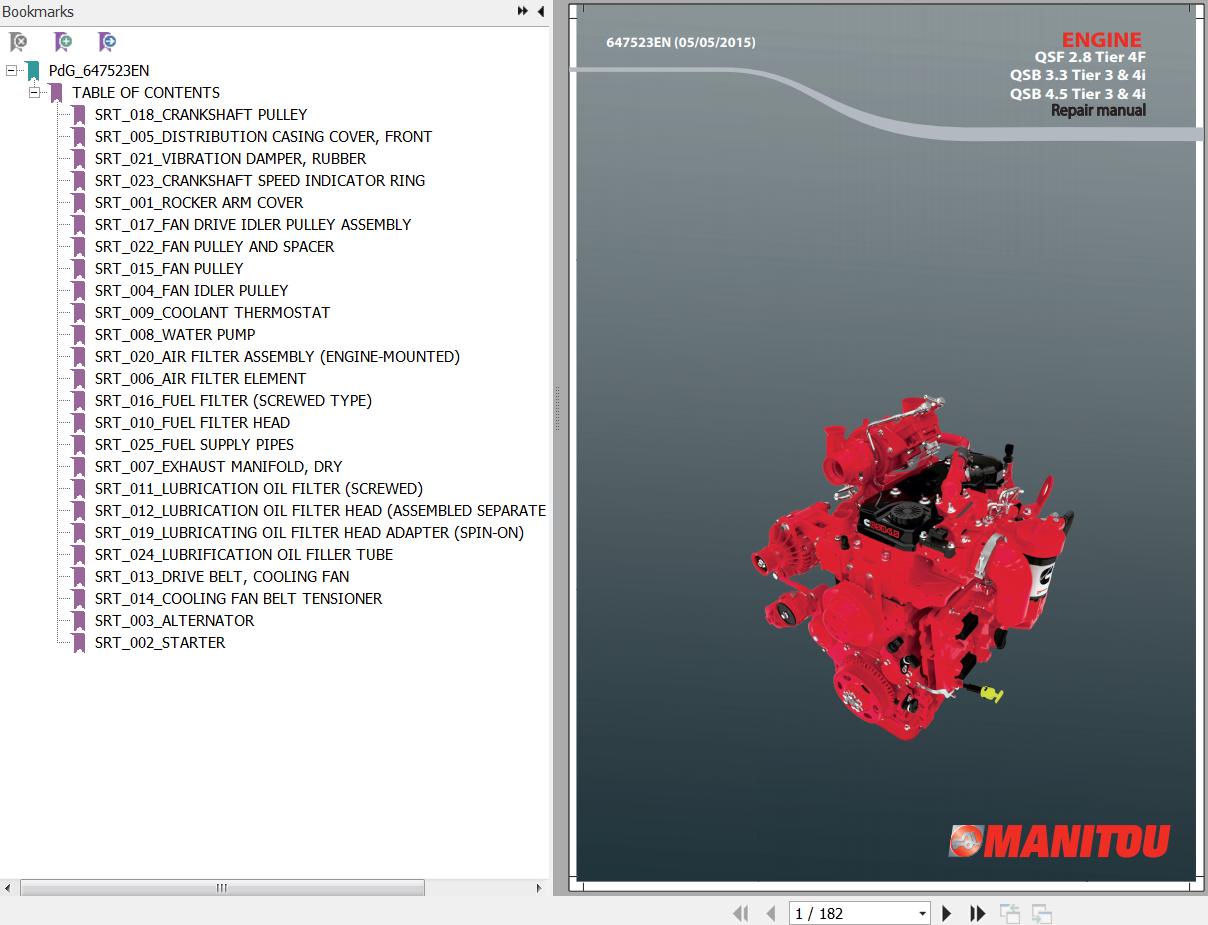
Task: Click the 647523EN (05/05/2015) document reference
Action: [681, 43]
